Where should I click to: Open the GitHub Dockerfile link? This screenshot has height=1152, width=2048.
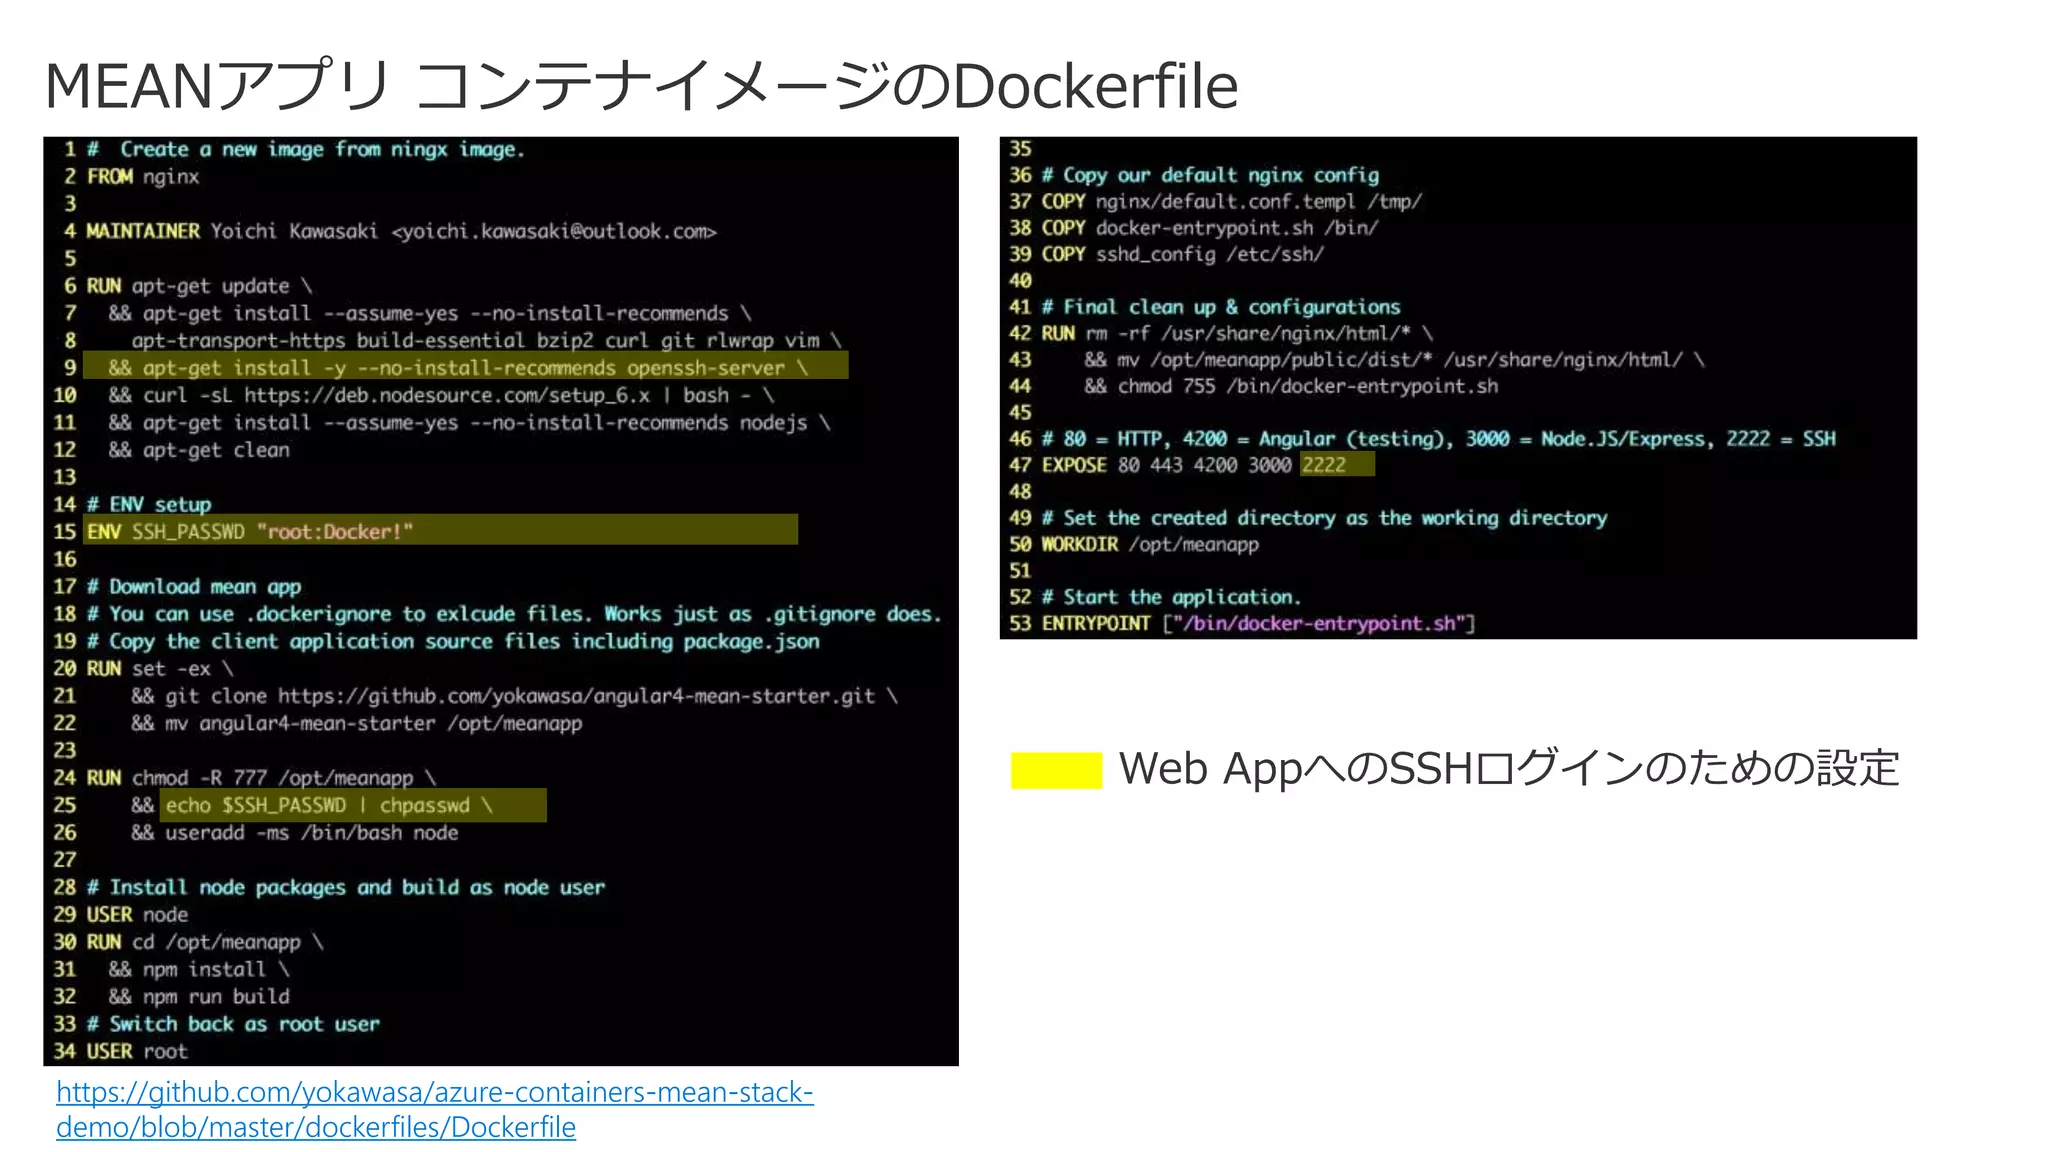click(x=435, y=1109)
